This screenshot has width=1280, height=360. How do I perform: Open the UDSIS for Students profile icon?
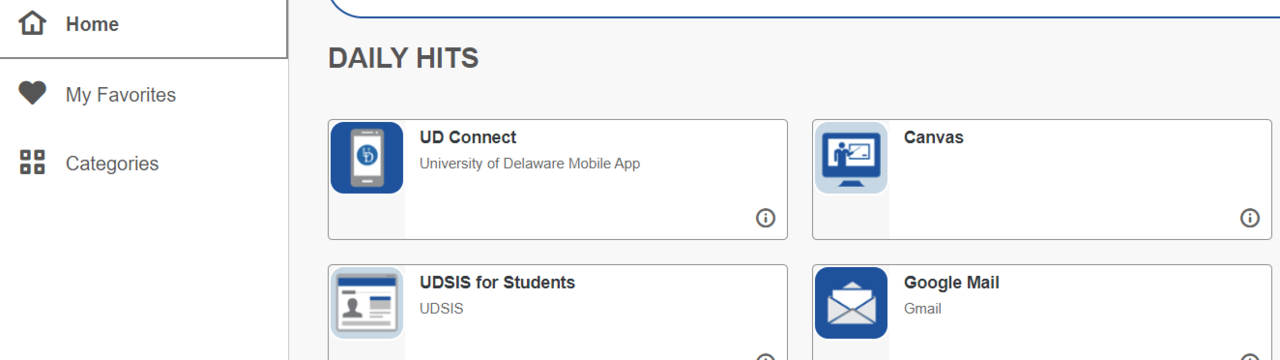tap(367, 303)
